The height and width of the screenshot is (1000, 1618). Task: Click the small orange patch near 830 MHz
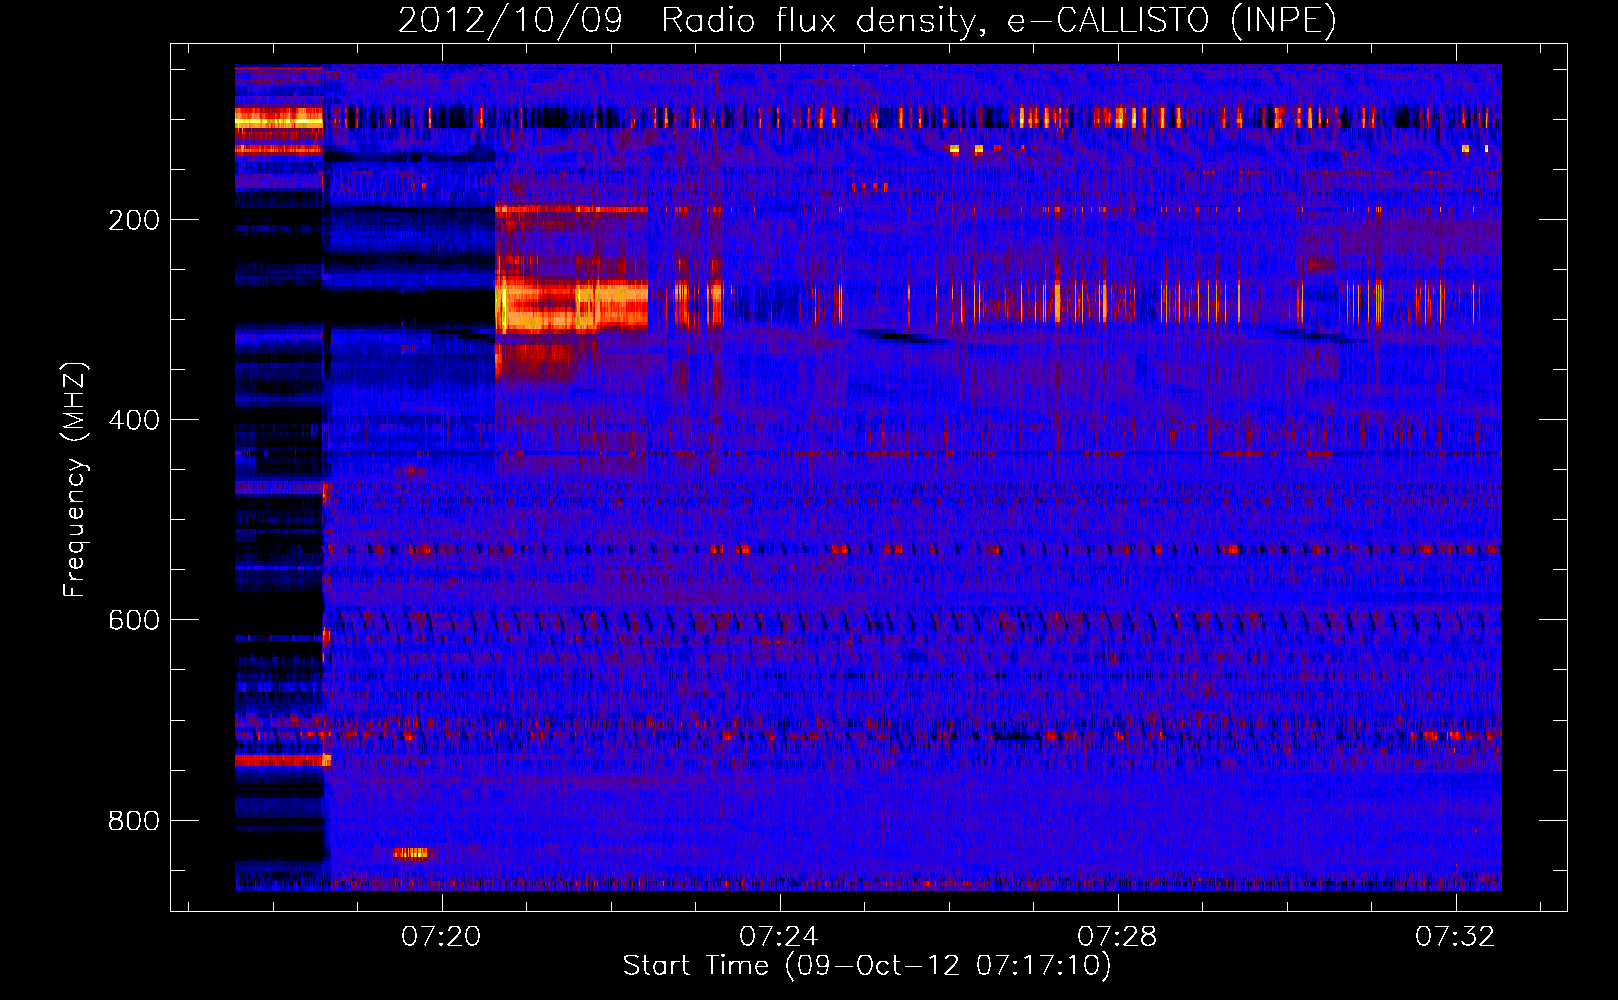(x=411, y=853)
